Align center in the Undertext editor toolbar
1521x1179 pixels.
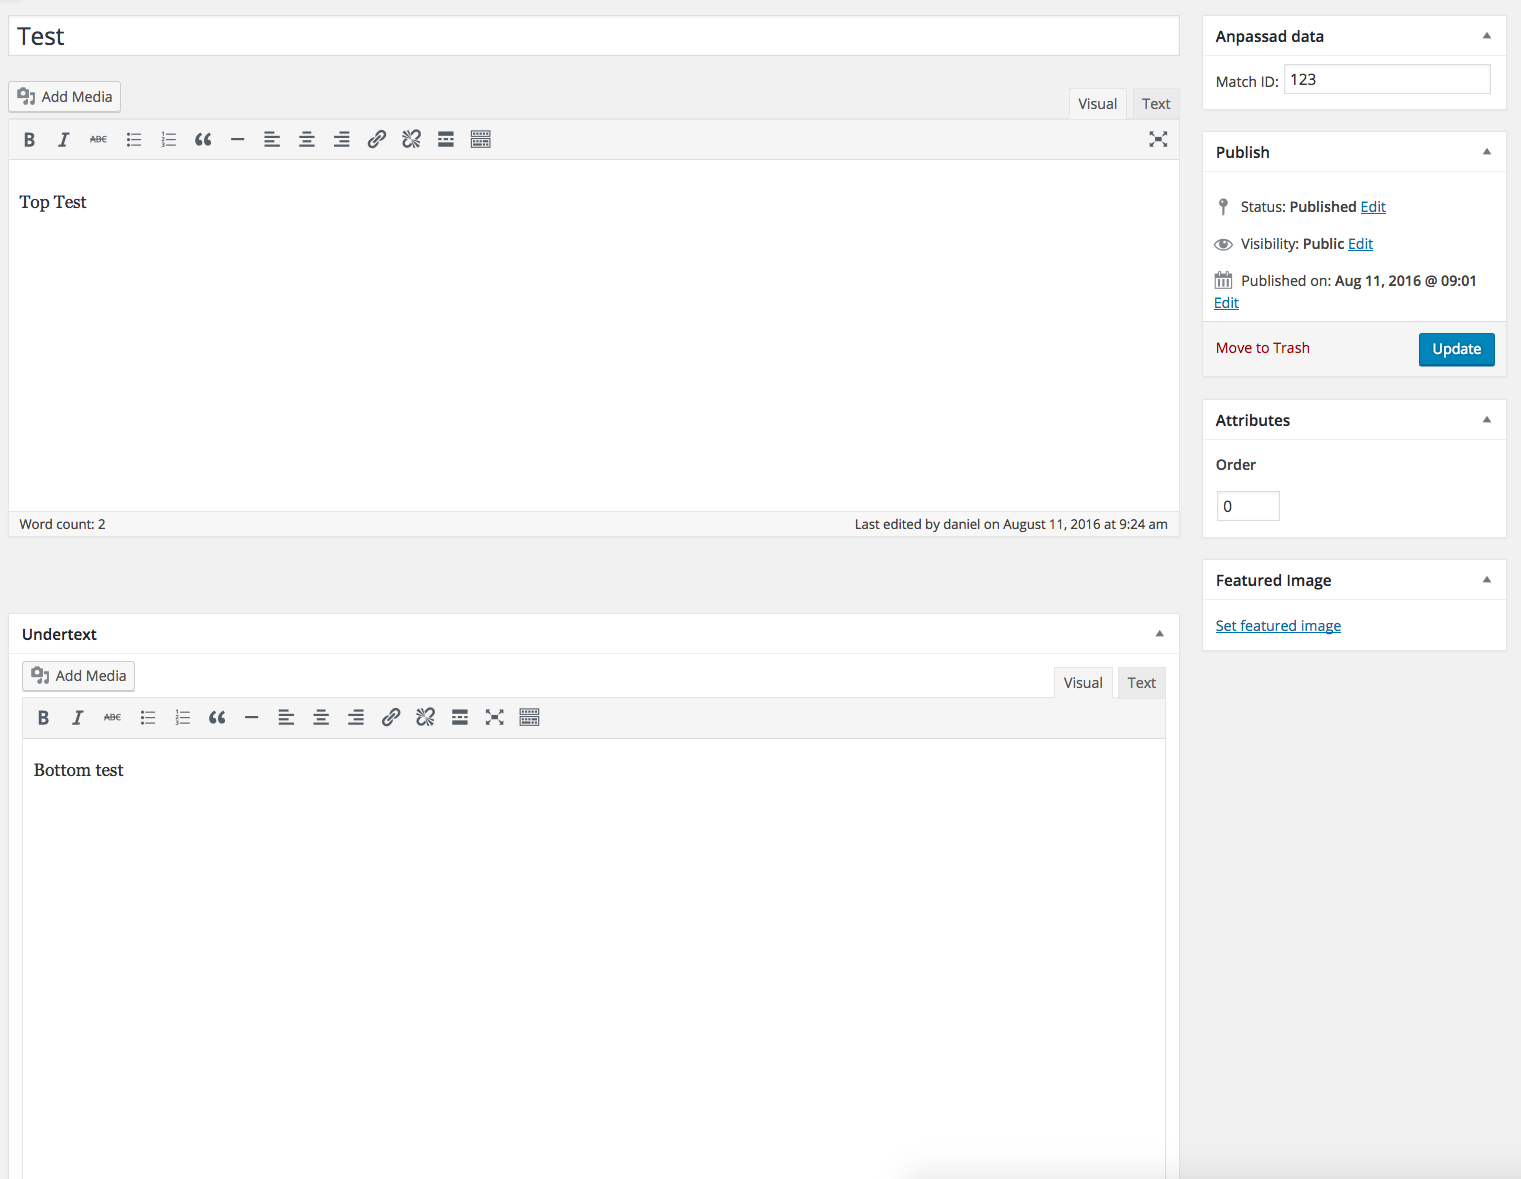(321, 718)
